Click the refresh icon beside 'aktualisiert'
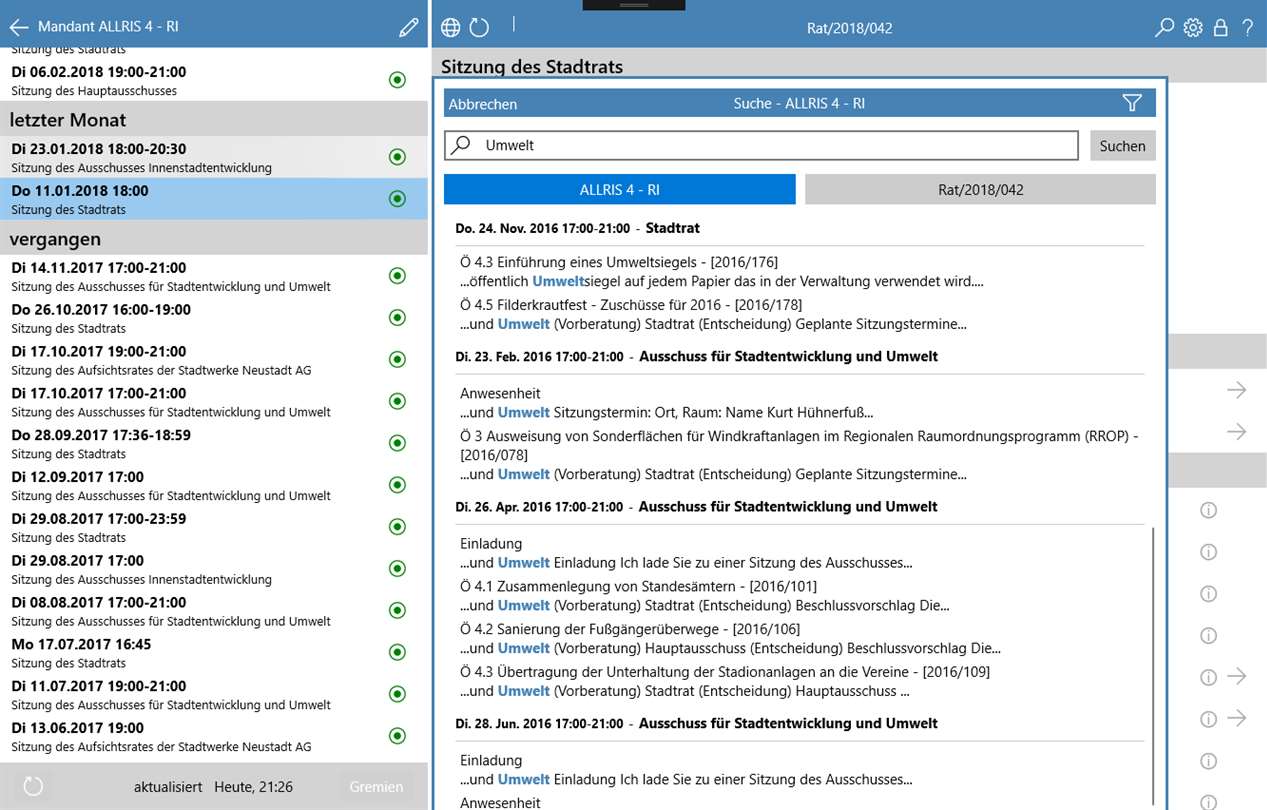1267x810 pixels. pyautogui.click(x=32, y=786)
